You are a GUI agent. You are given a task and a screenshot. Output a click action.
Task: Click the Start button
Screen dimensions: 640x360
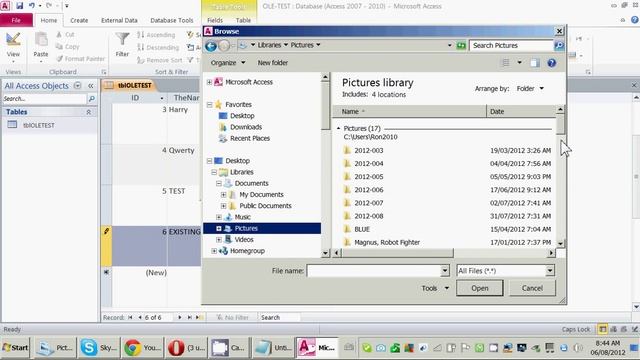tap(16, 348)
